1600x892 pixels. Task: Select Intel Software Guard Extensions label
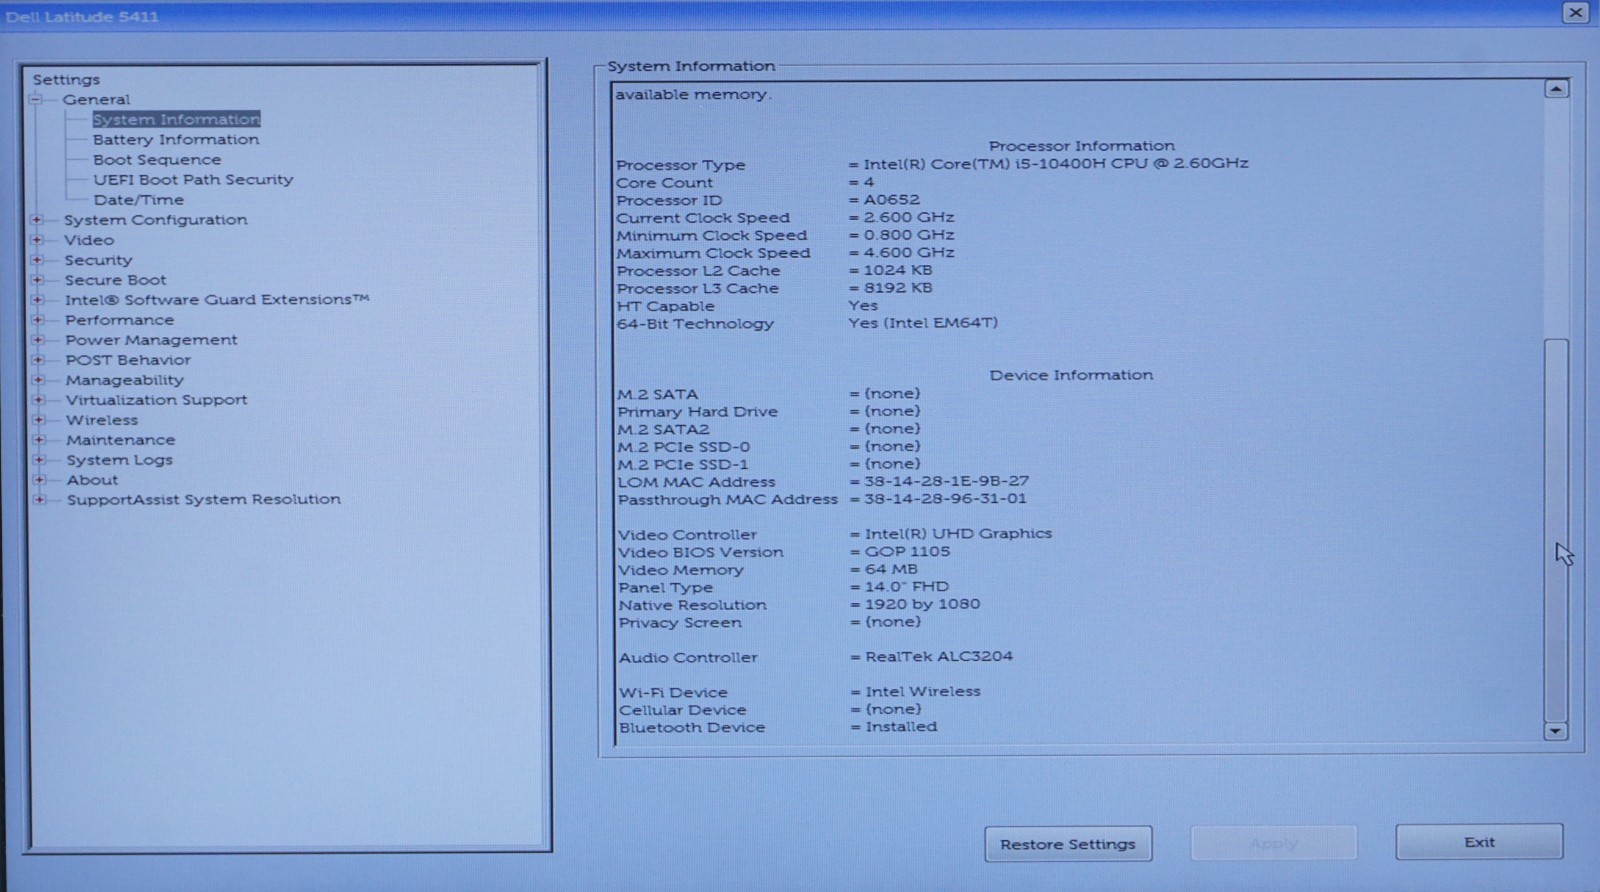tap(217, 300)
